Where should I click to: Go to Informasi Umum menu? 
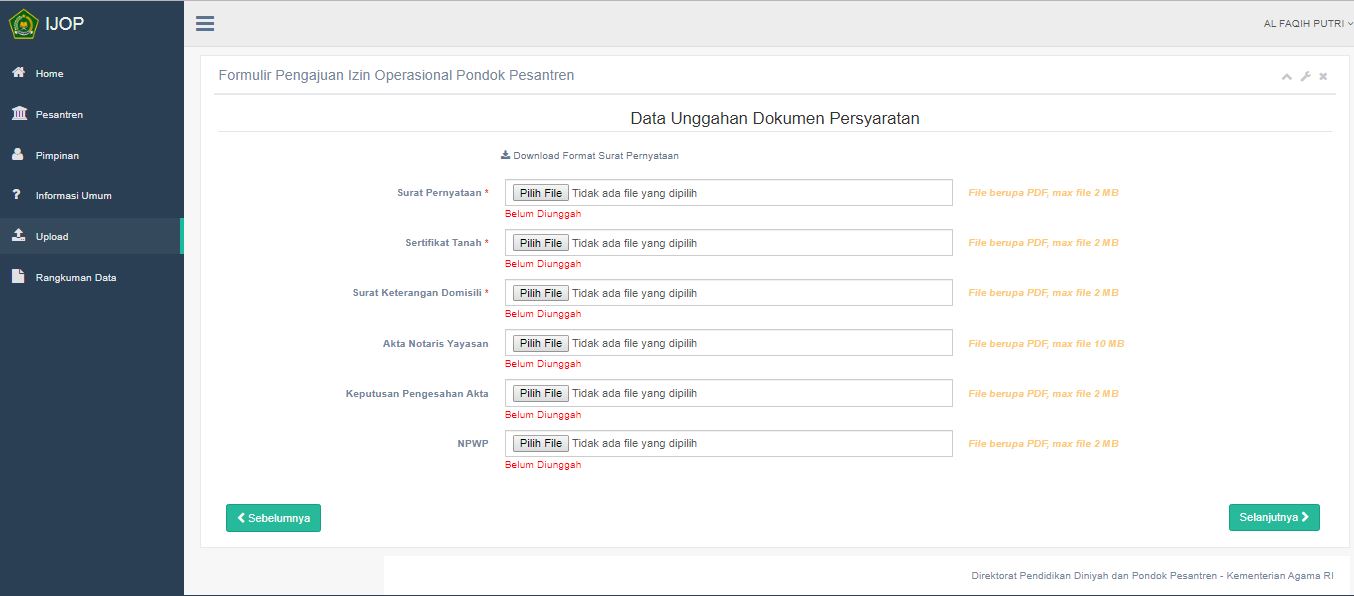(73, 196)
